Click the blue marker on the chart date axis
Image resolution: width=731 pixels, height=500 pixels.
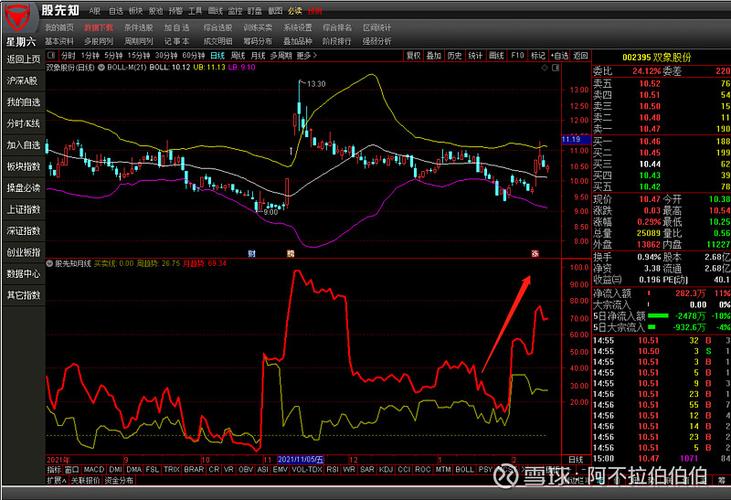[252, 253]
